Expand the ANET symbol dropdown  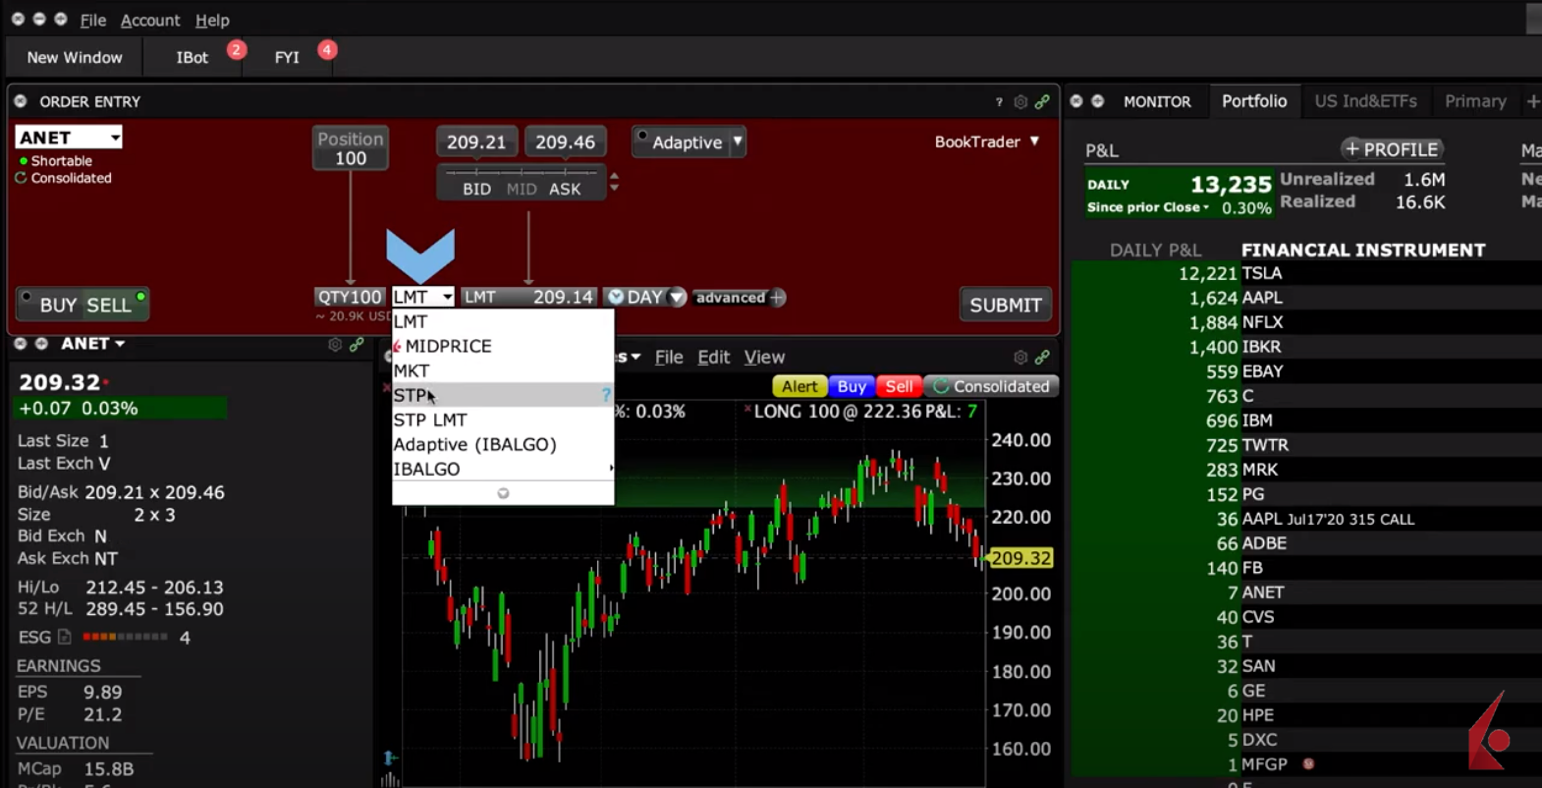click(x=115, y=137)
